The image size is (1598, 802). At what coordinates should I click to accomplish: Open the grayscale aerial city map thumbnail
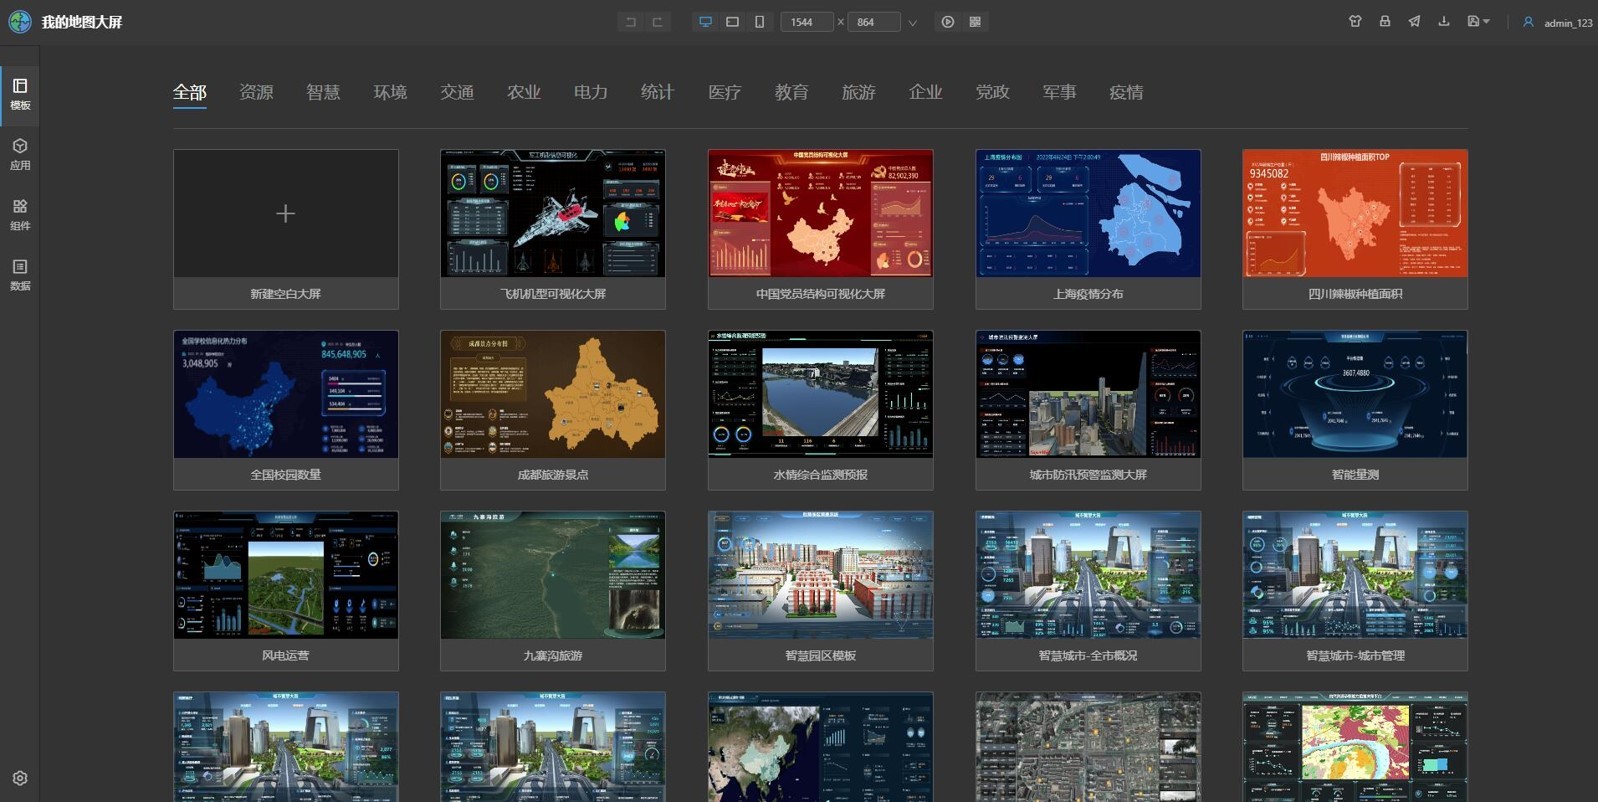(1088, 747)
